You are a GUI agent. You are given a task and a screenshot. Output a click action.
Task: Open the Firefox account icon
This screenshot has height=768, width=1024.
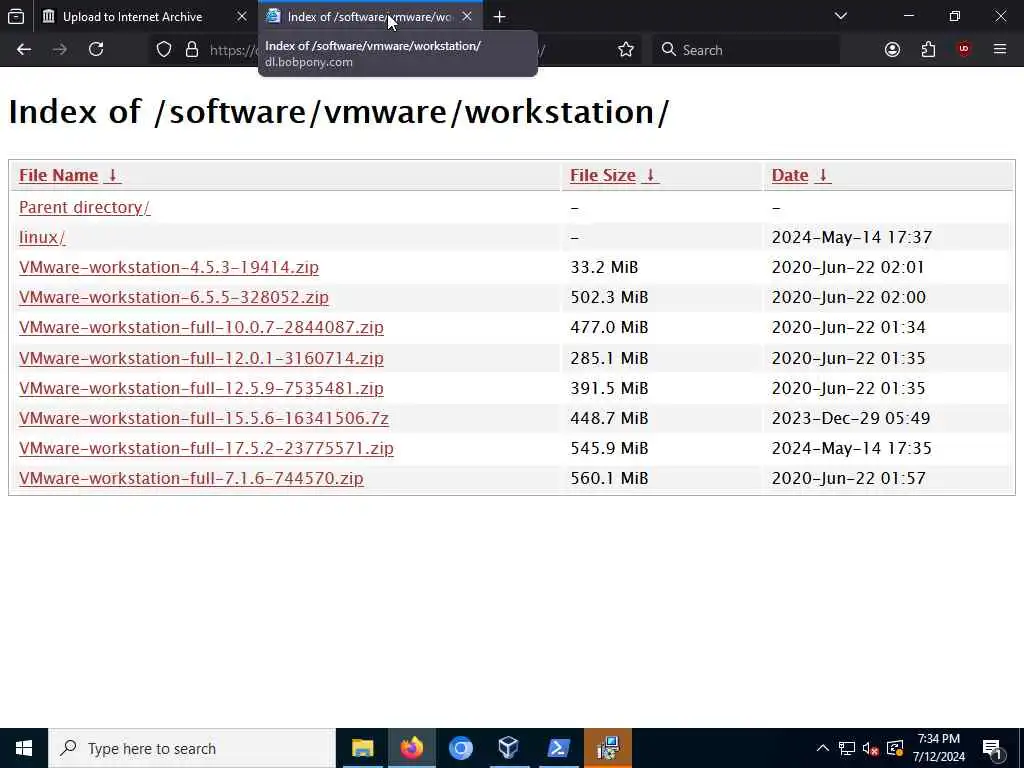(892, 50)
